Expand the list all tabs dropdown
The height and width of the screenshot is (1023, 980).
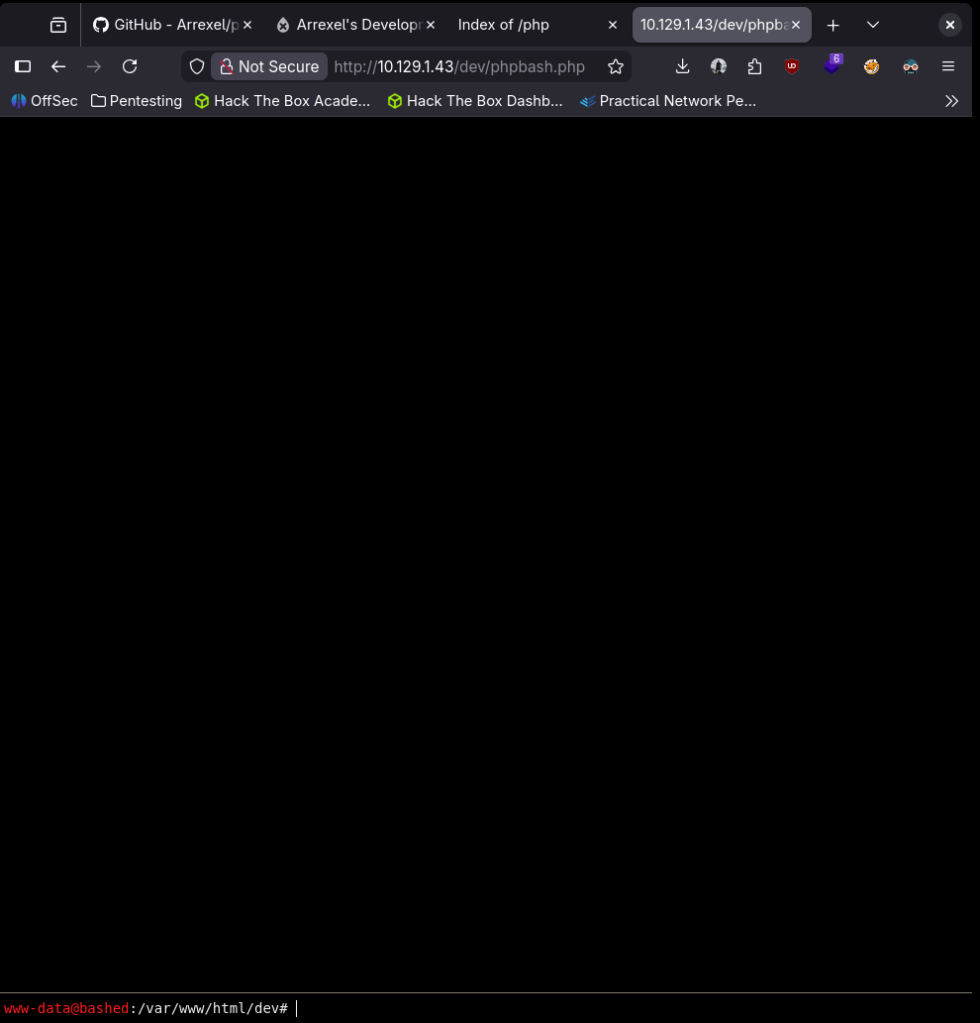[x=873, y=25]
